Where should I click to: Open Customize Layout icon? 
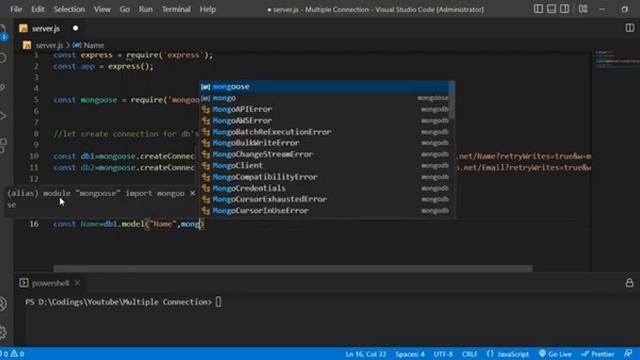[x=583, y=9]
